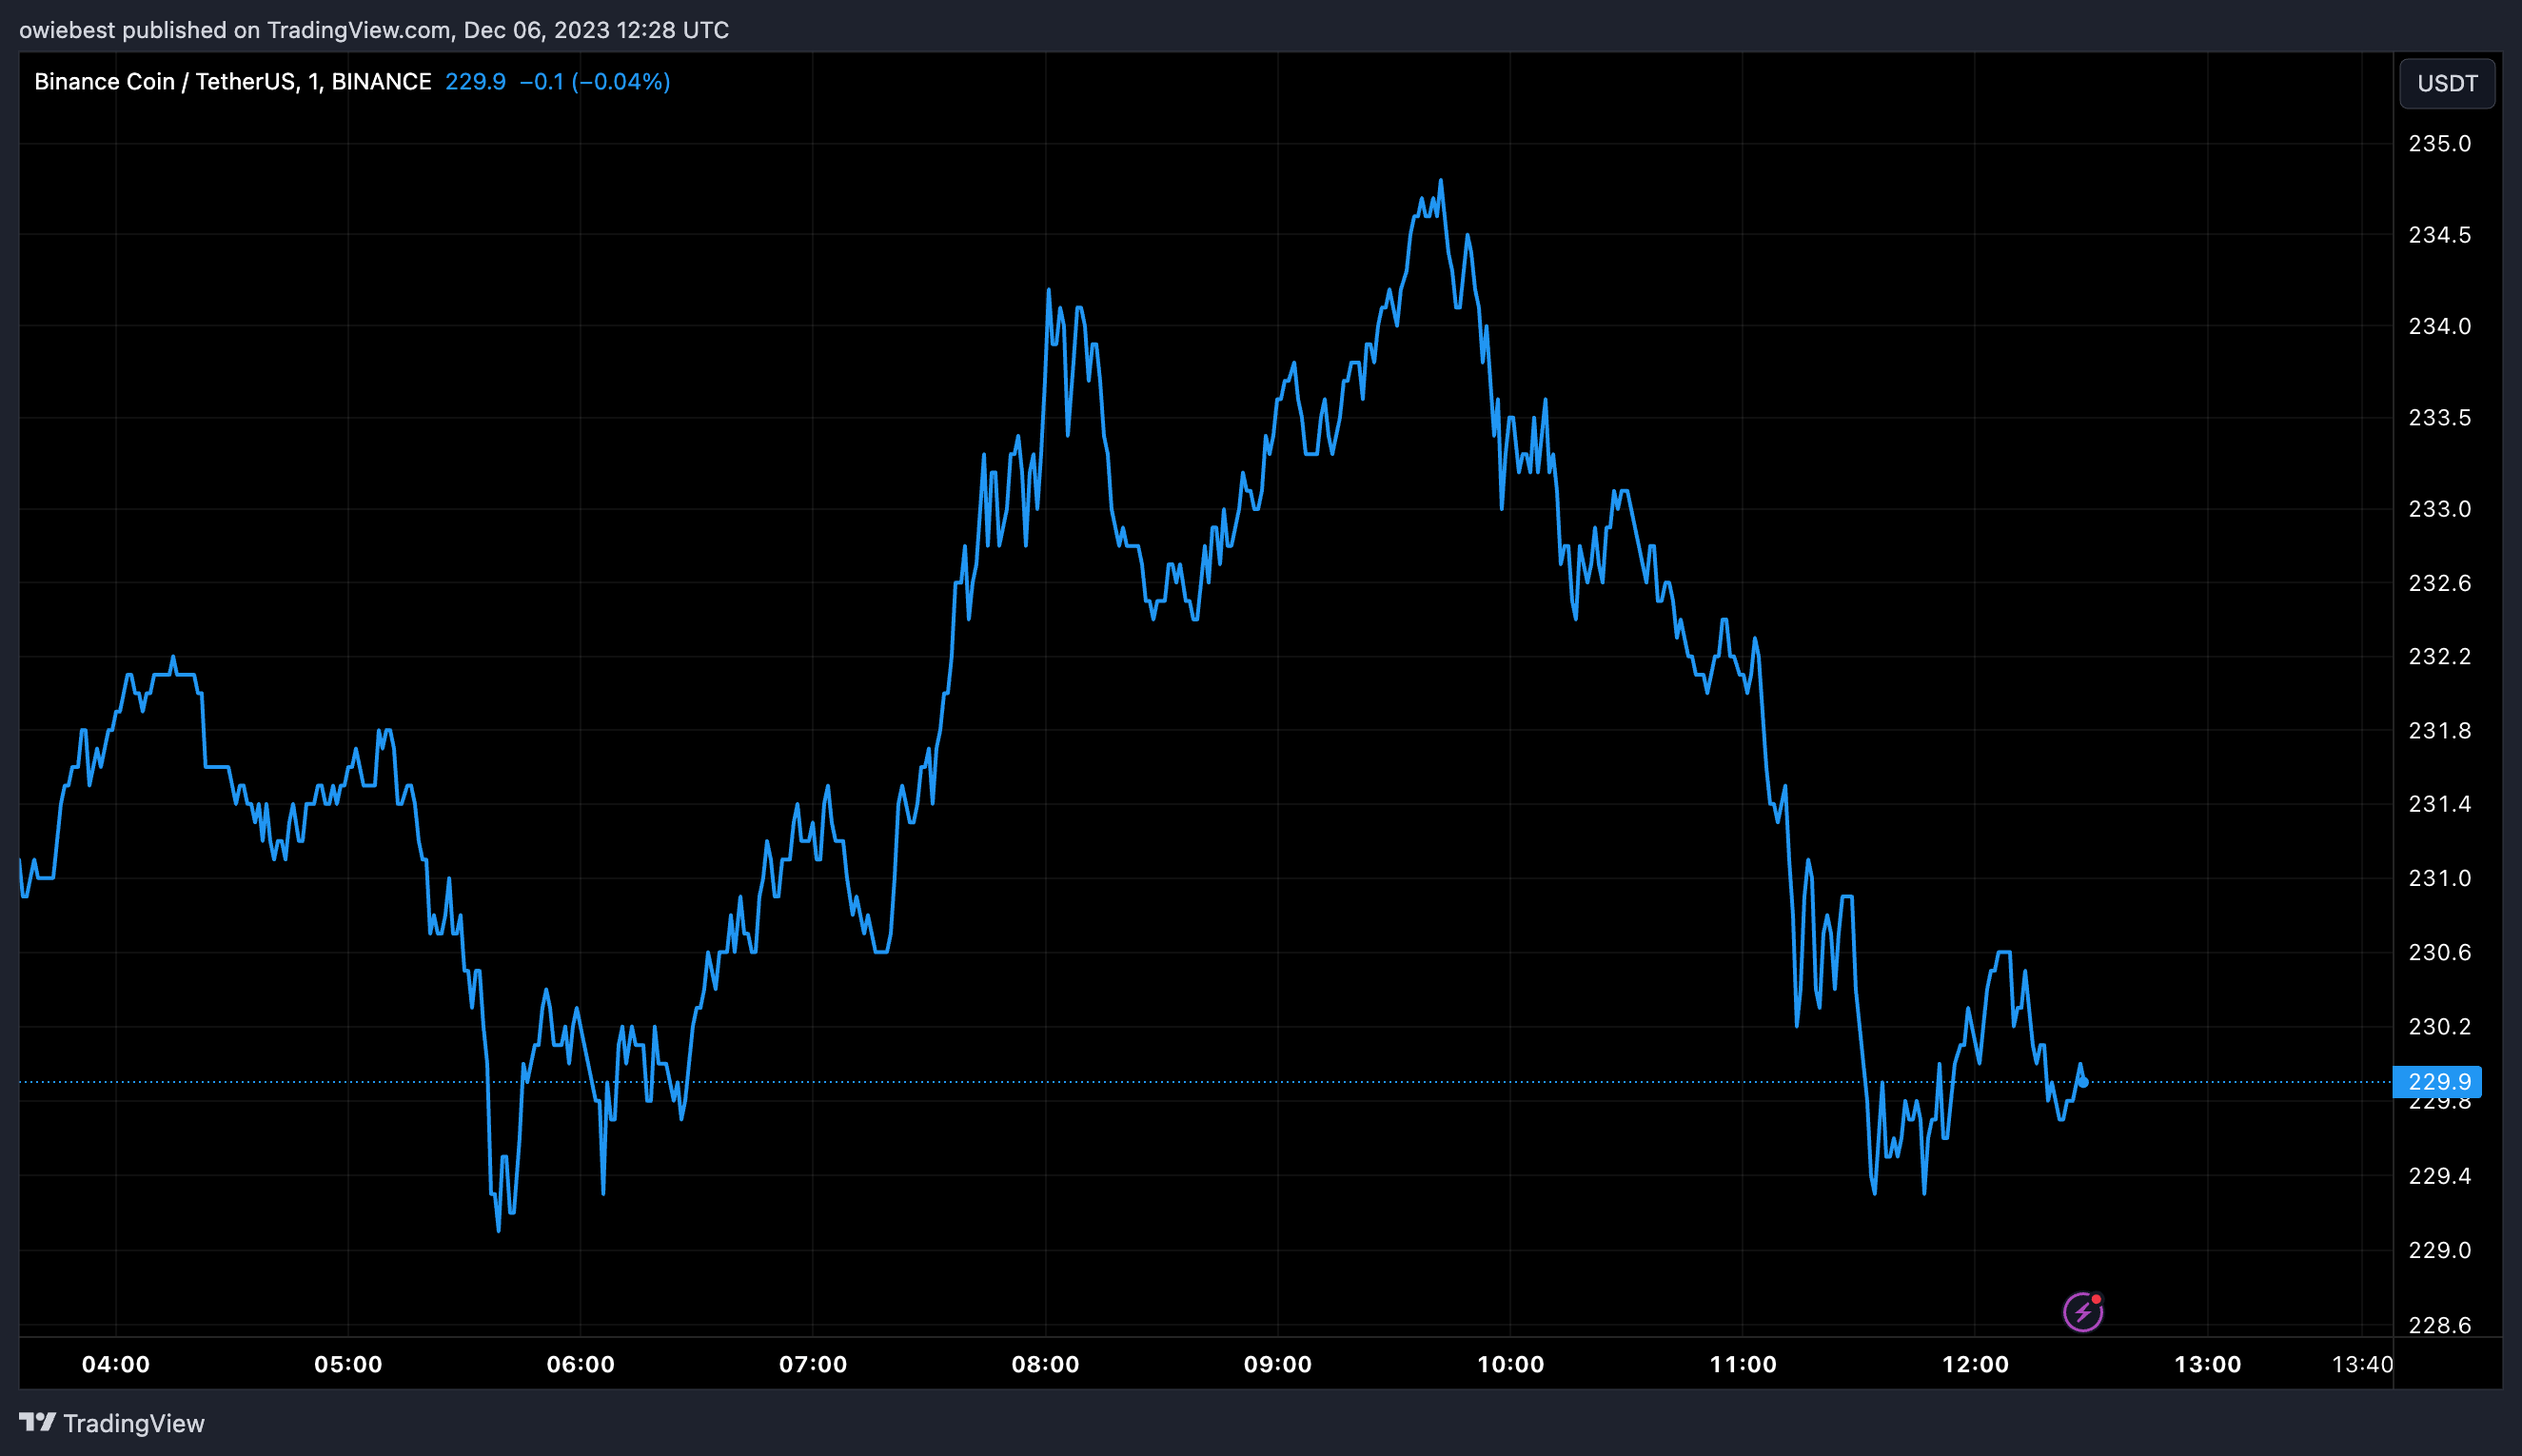Click the 235.0 price axis label
This screenshot has height=1456, width=2522.
pyautogui.click(x=2439, y=143)
